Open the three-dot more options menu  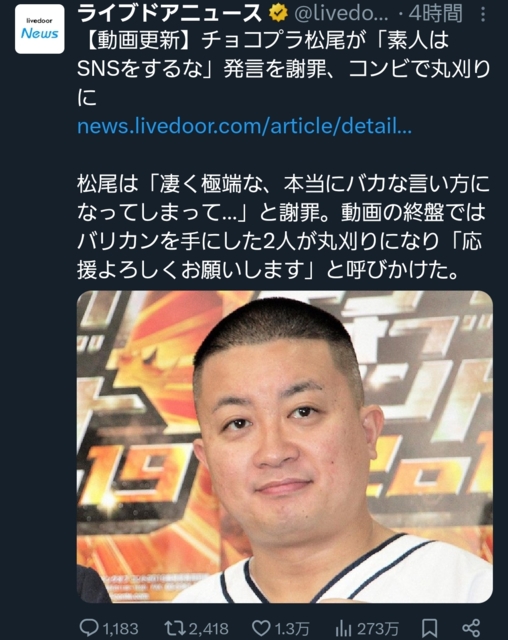[x=483, y=14]
